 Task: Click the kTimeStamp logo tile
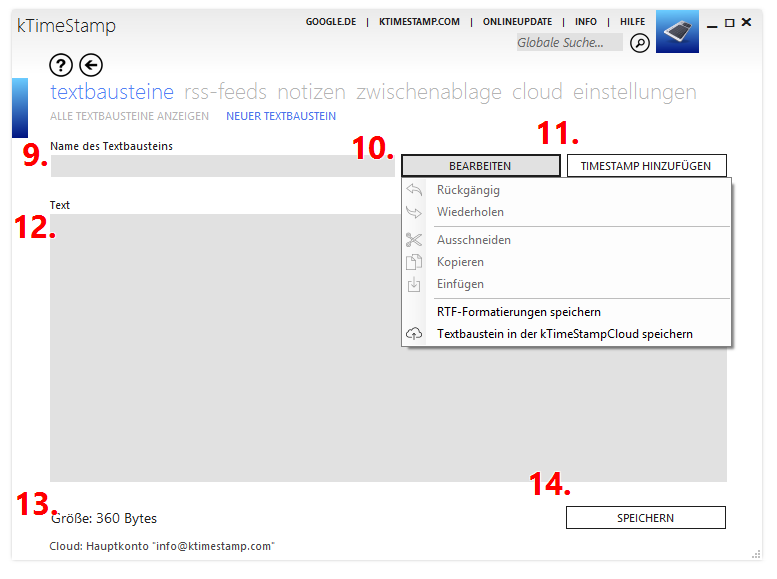tap(677, 32)
